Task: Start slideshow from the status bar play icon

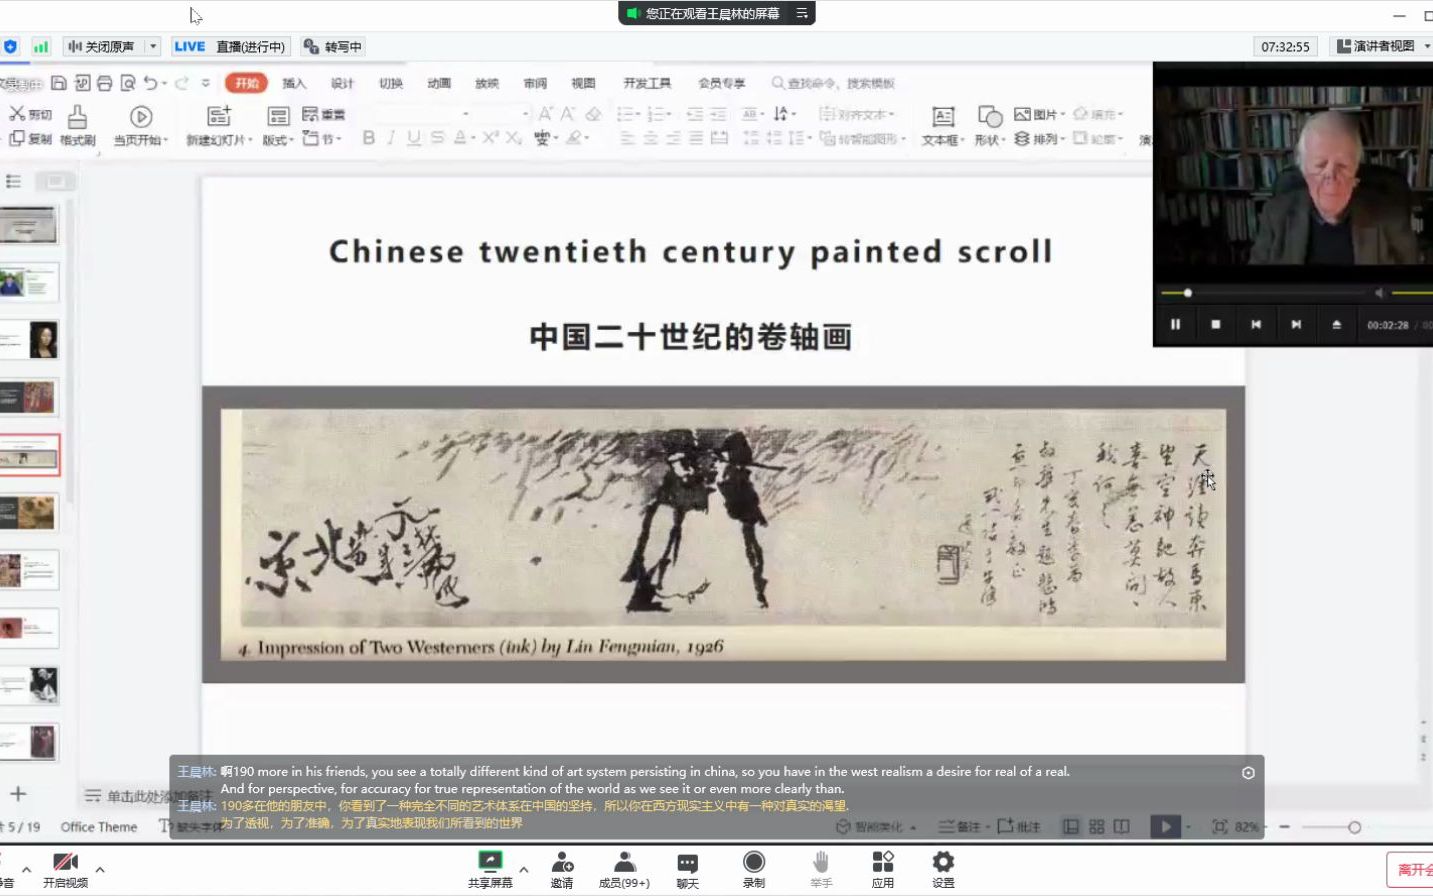Action: coord(1165,827)
